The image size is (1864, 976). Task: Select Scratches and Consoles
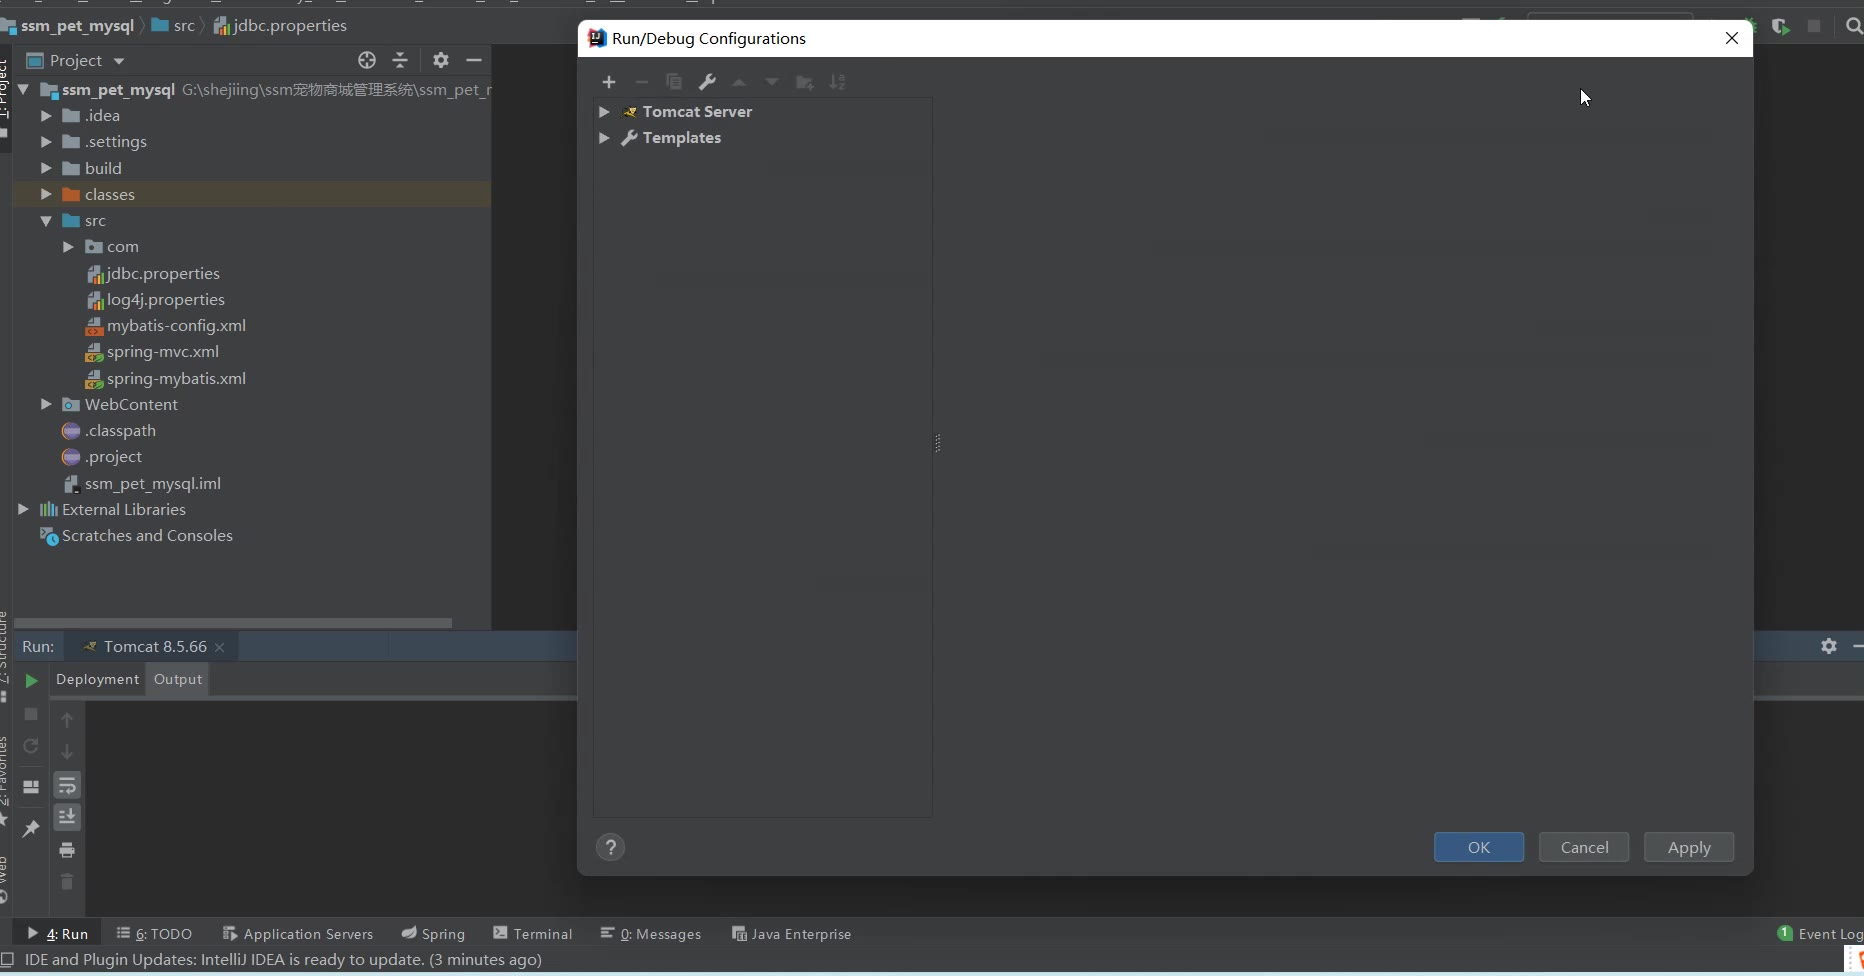[147, 536]
